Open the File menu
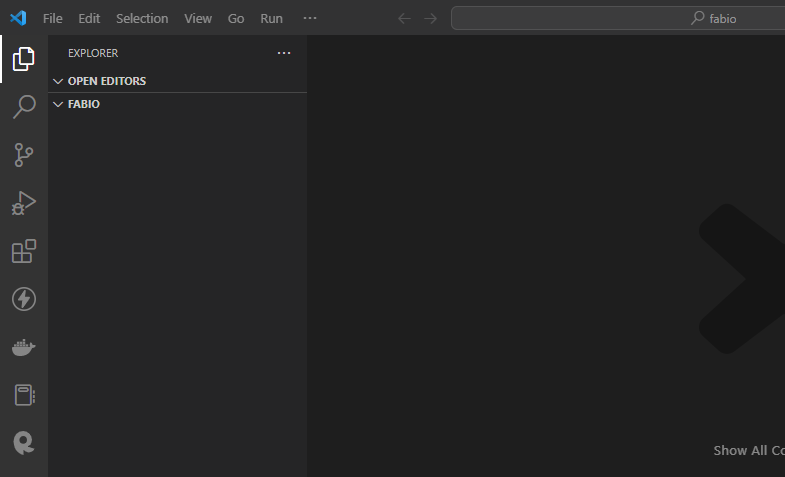 [53, 19]
